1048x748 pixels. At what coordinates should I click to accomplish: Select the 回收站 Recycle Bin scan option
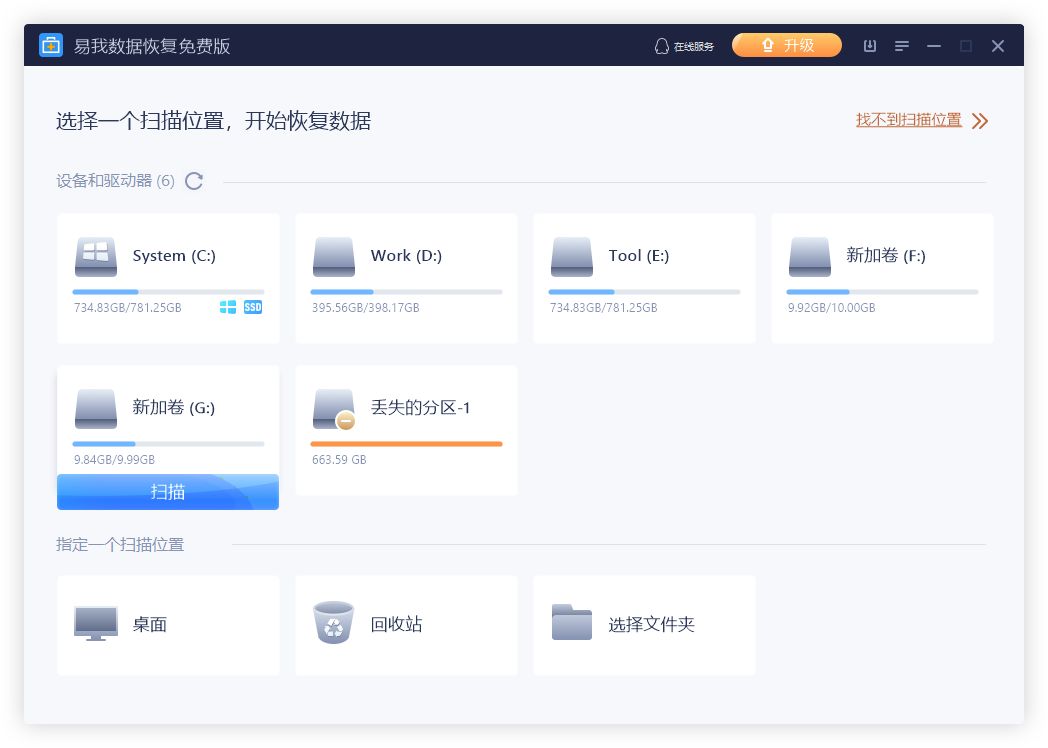[x=406, y=623]
